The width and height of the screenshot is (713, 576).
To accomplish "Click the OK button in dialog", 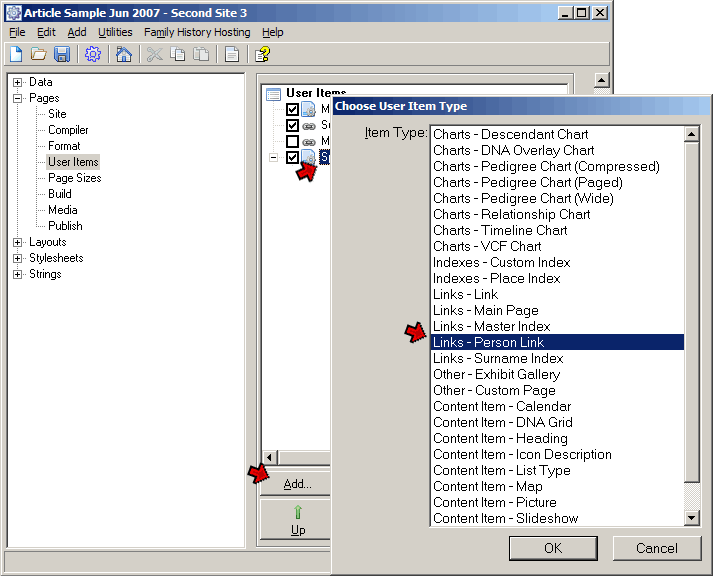I will [x=552, y=548].
